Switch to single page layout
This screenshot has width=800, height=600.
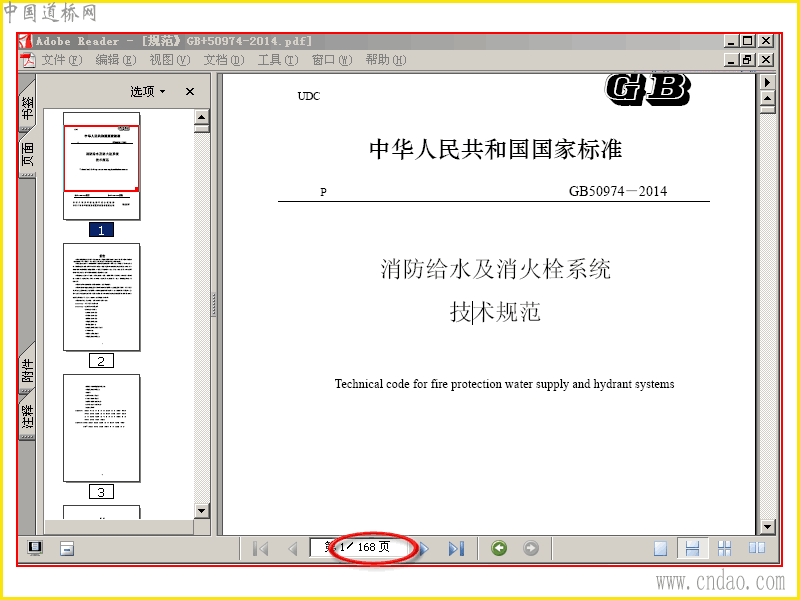661,548
